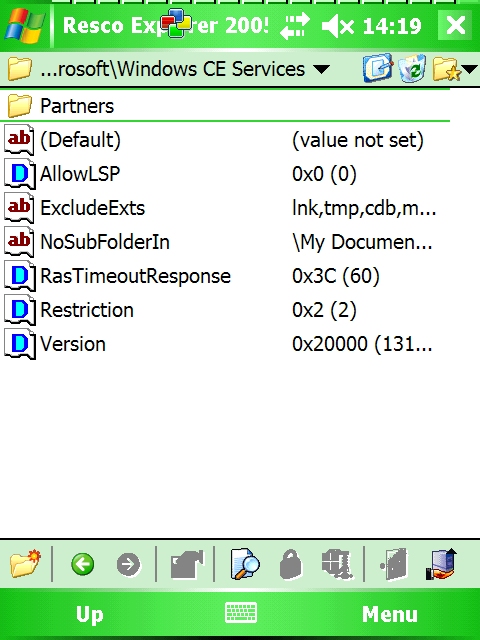Expand the favorites folder dropdown arrow
Viewport: 480px width, 640px height.
470,69
